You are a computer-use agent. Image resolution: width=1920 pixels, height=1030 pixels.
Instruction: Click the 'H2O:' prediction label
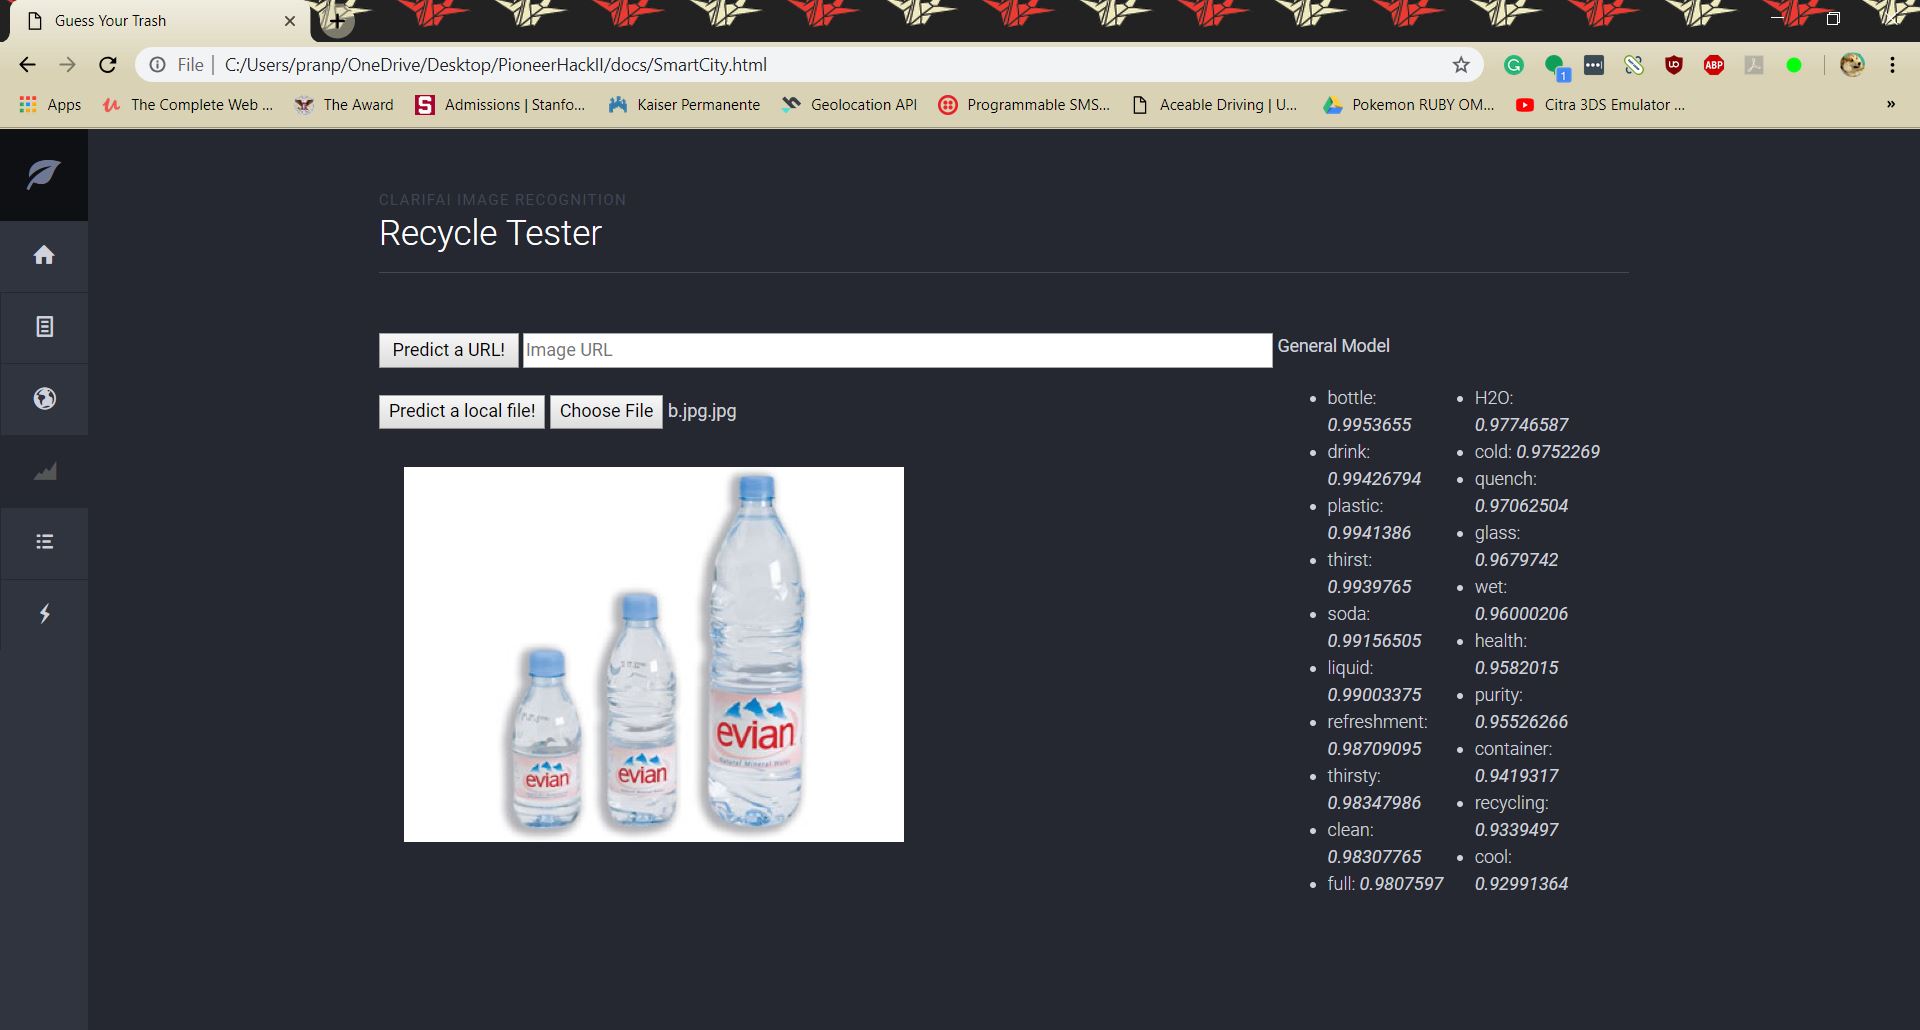click(1494, 398)
